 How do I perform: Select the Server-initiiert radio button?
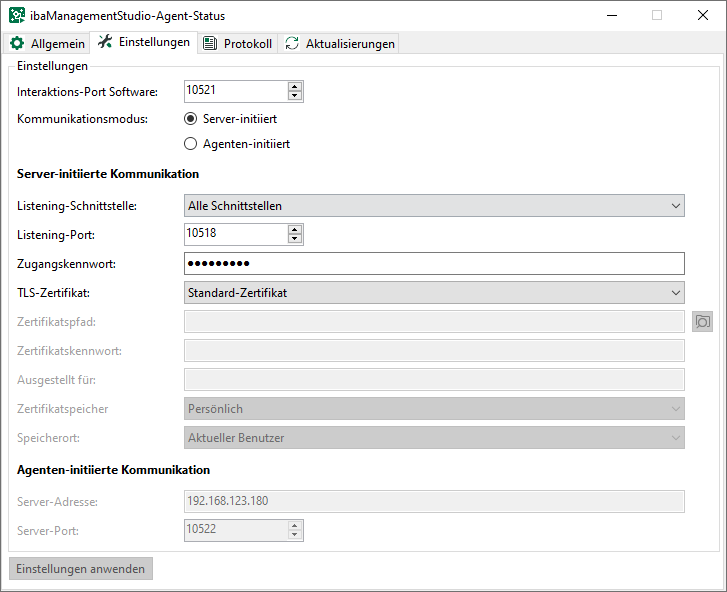(191, 119)
